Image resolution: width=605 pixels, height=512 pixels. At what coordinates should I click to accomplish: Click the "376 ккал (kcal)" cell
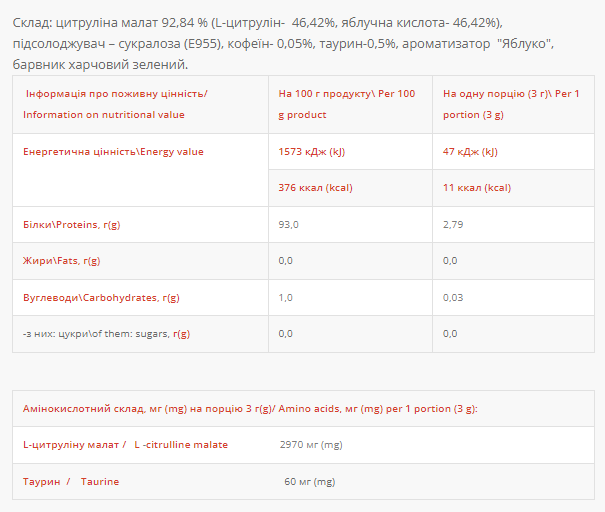click(x=315, y=188)
